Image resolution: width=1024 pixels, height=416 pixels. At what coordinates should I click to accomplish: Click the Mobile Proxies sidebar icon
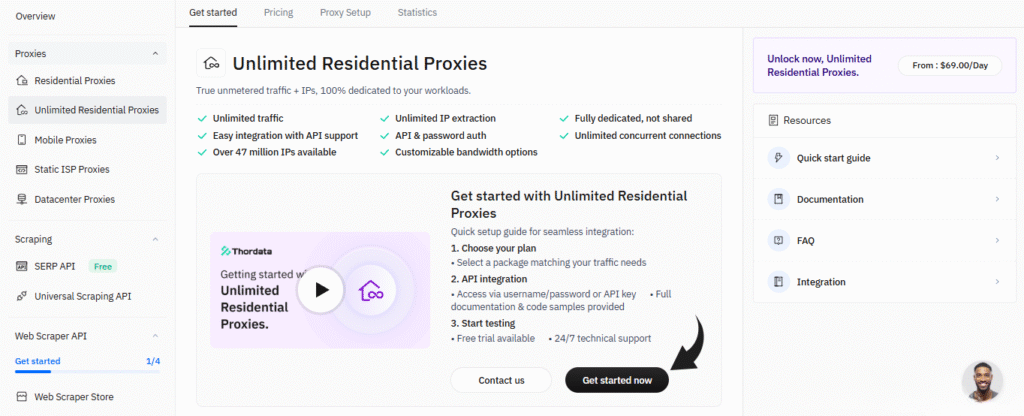[x=23, y=140]
